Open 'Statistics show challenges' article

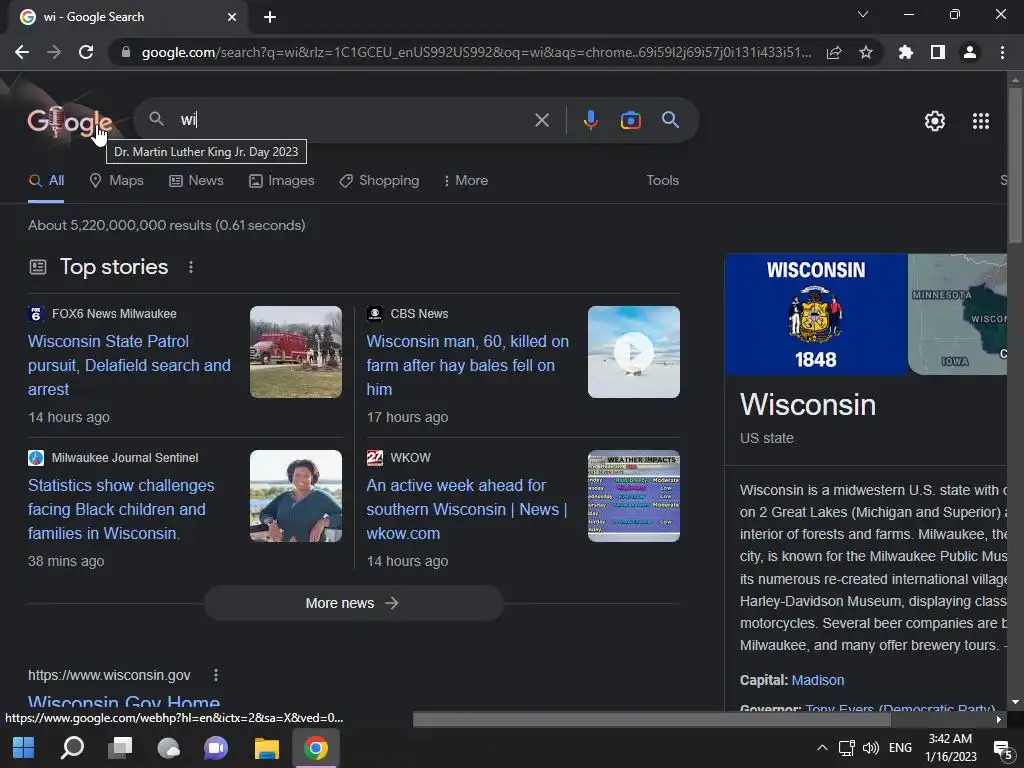click(x=121, y=509)
